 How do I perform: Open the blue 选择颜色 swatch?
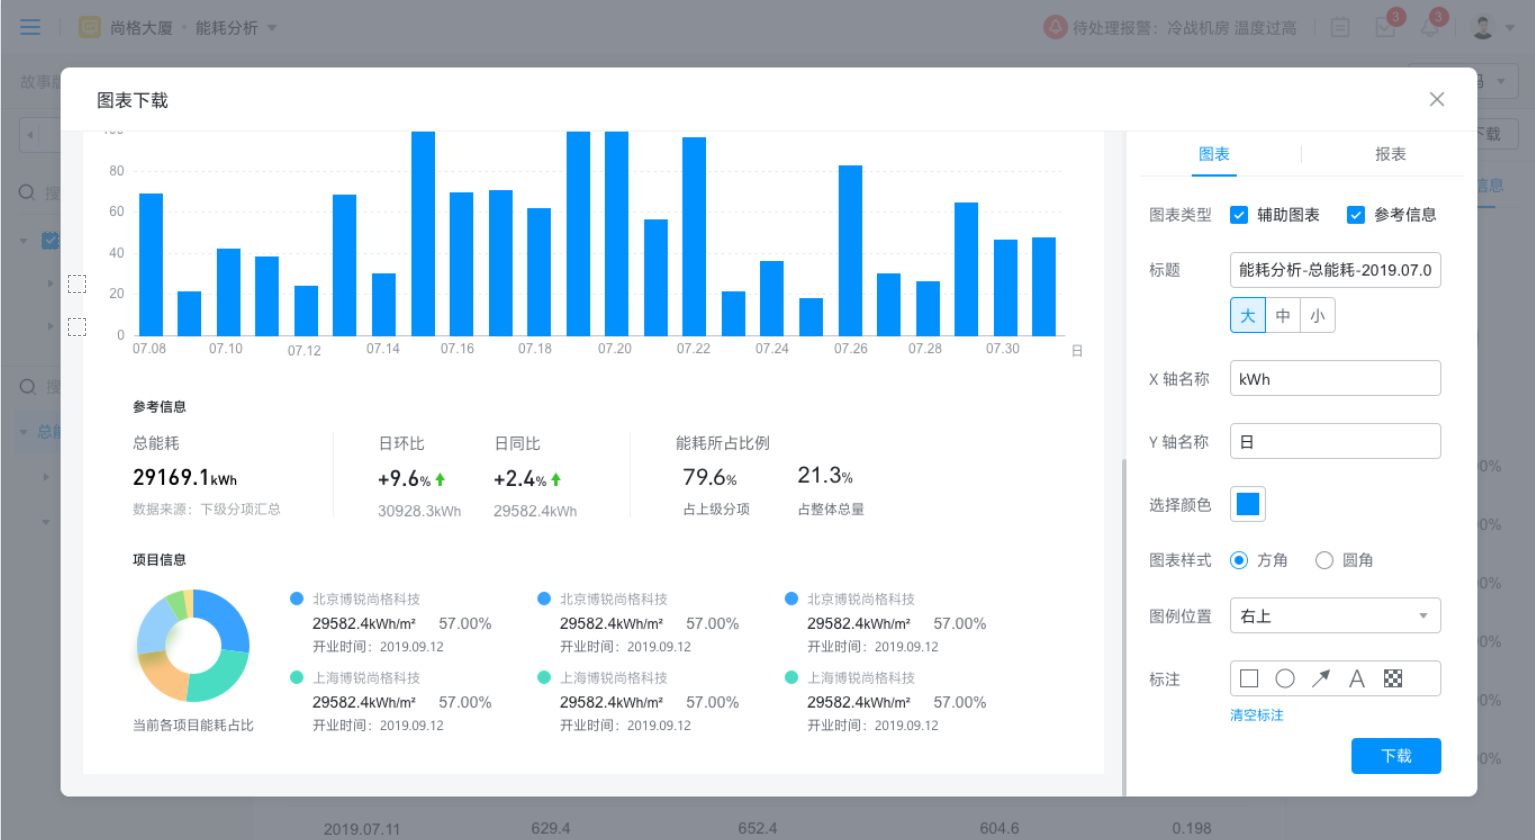[1248, 504]
